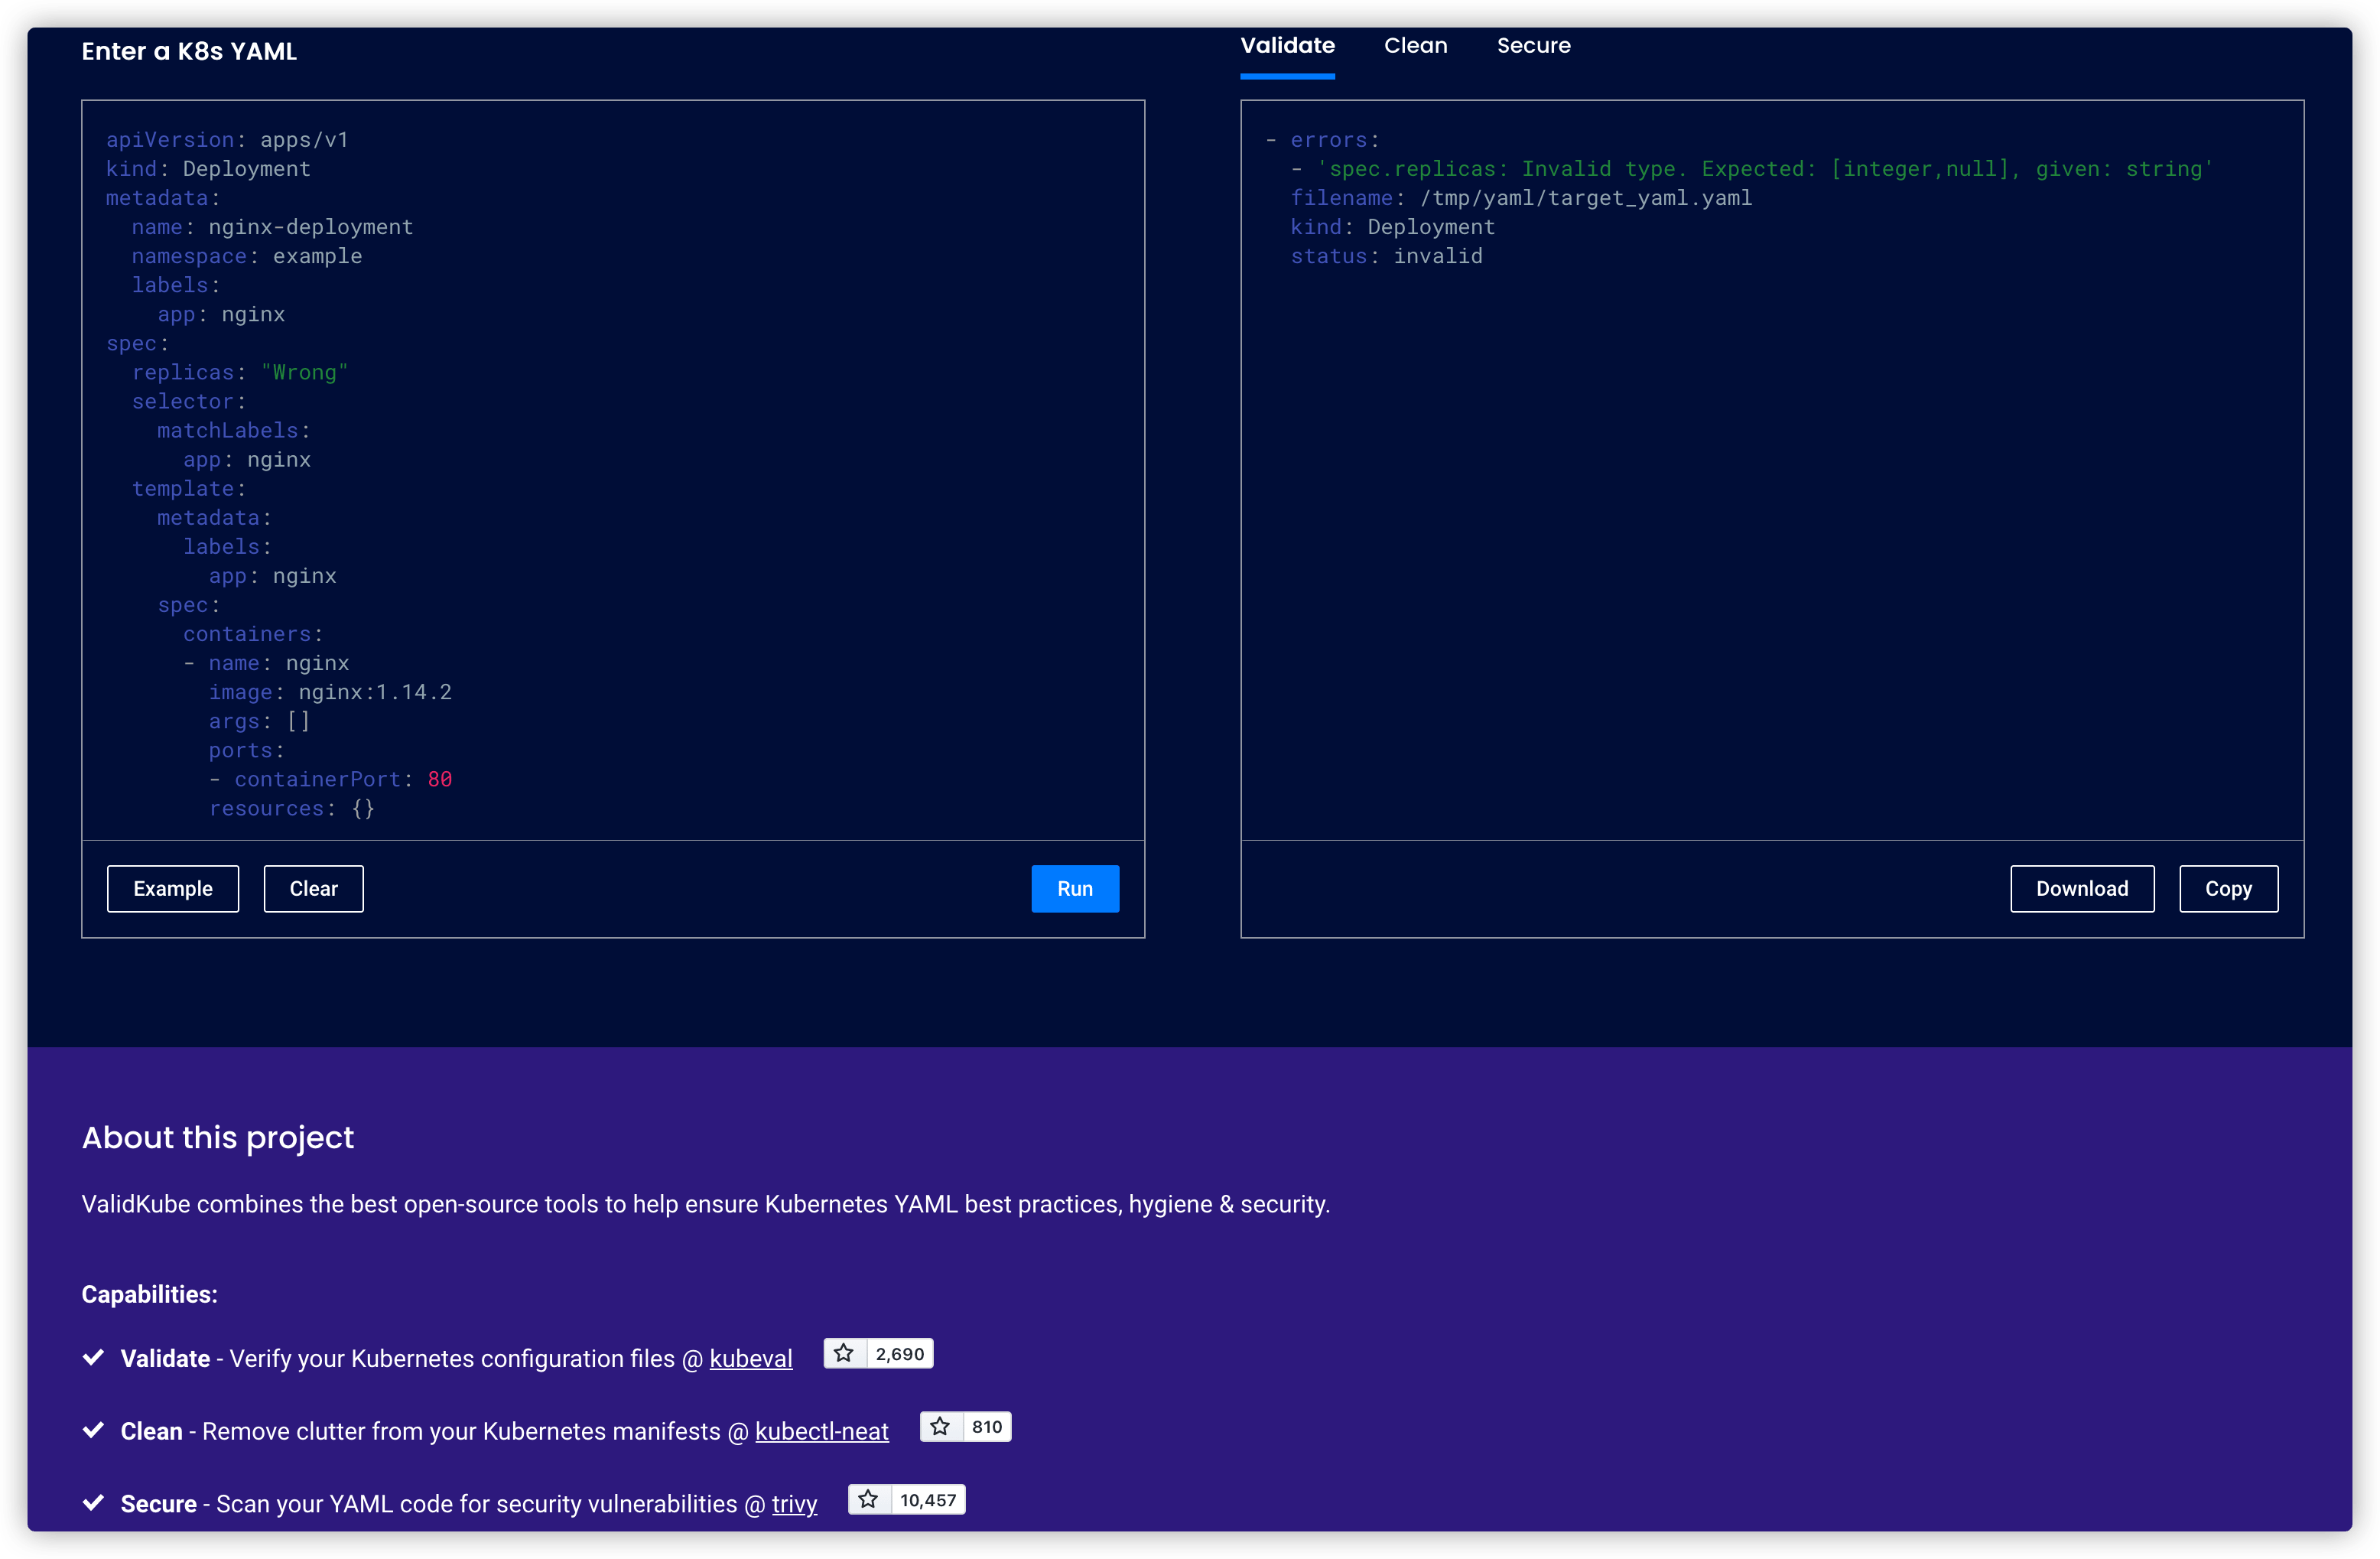This screenshot has height=1559, width=2380.
Task: Open the kubectl-neat link
Action: coord(821,1432)
